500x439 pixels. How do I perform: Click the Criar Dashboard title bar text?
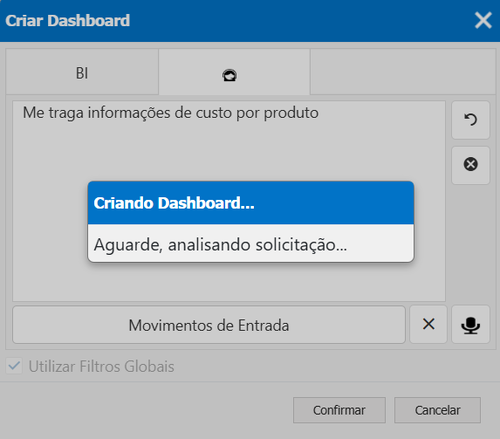click(x=68, y=21)
